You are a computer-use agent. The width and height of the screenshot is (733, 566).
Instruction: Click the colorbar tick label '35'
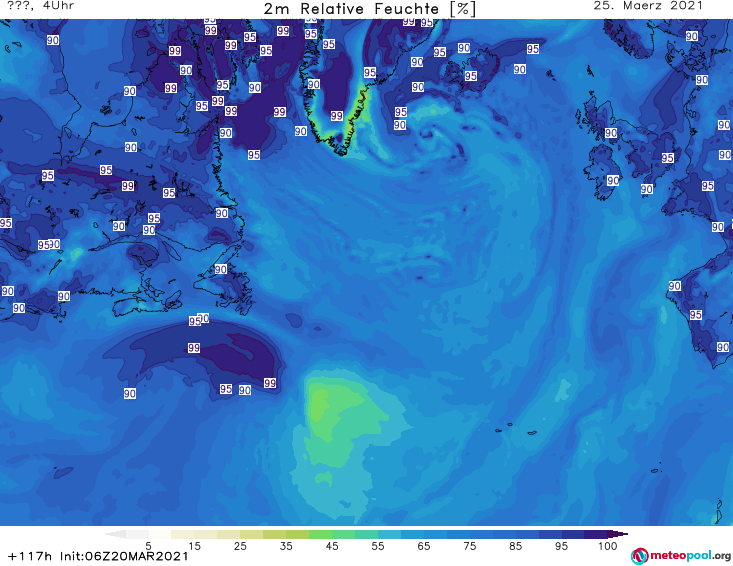286,546
